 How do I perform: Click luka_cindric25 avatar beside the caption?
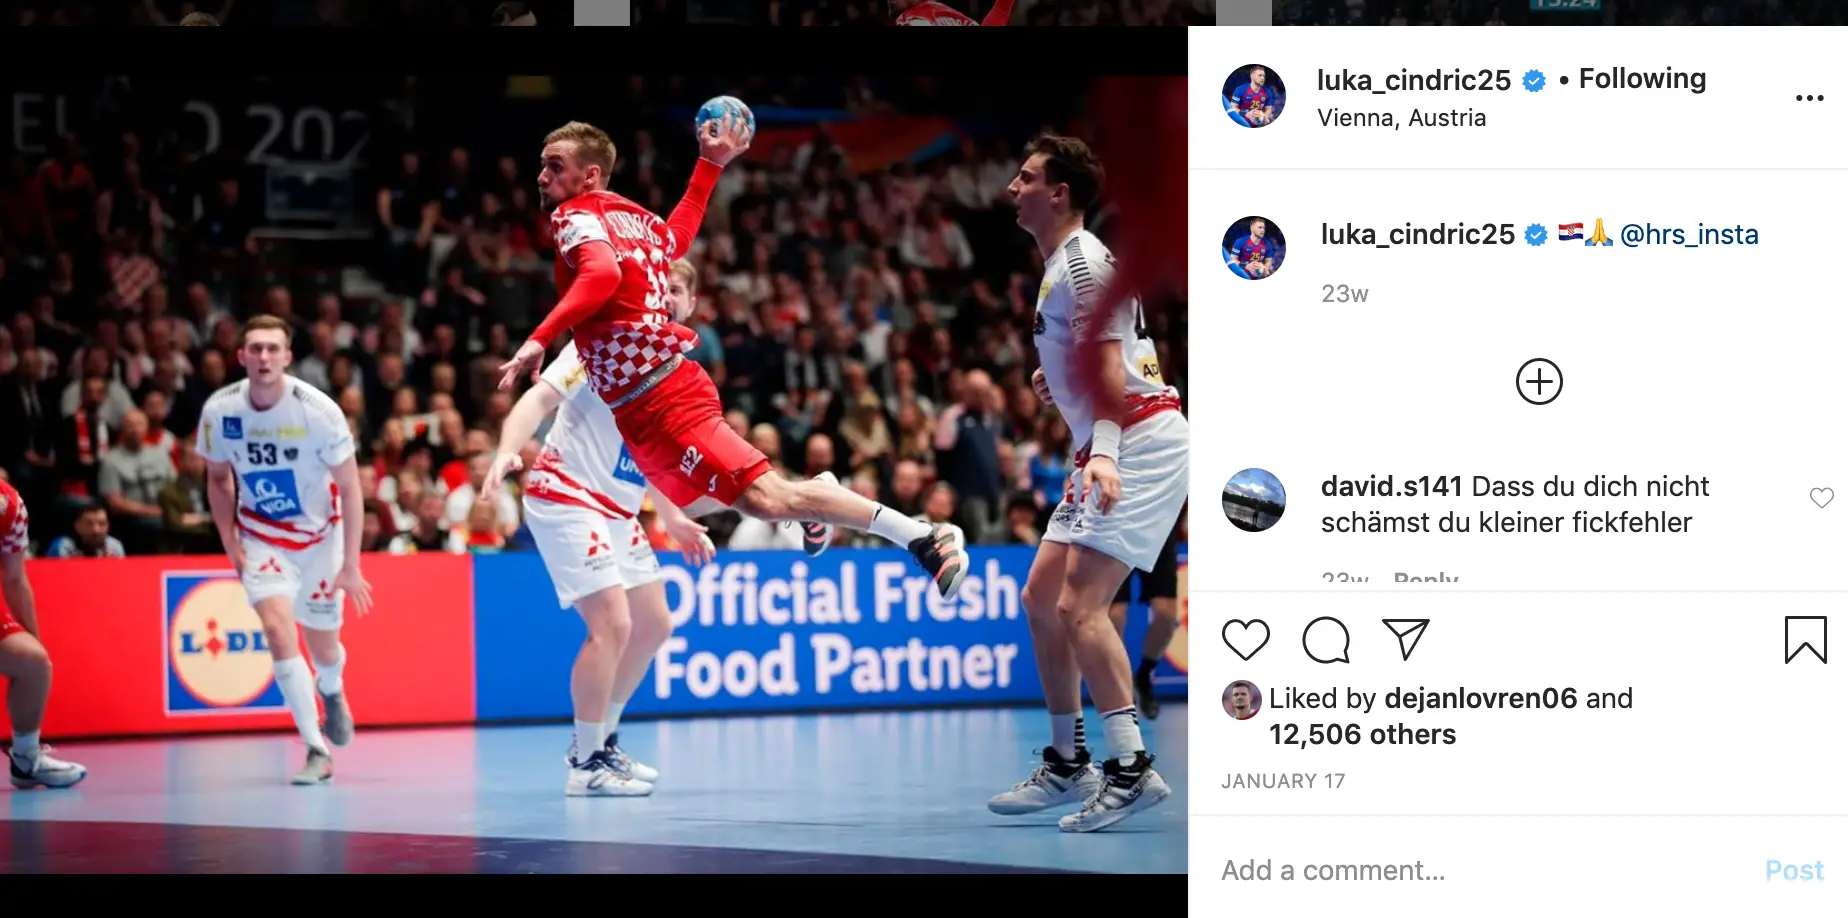[x=1254, y=248]
